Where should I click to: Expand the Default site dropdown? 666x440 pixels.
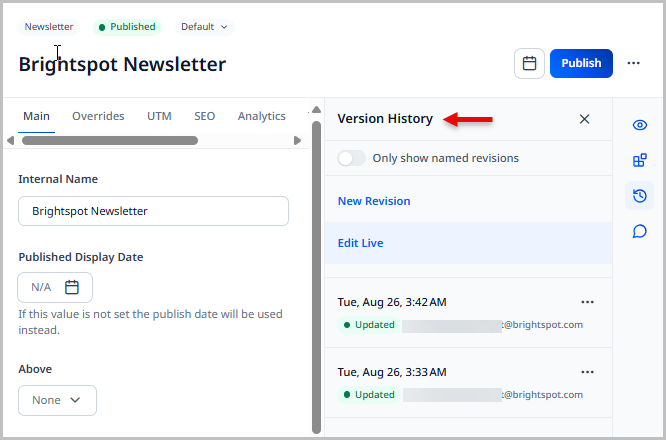204,27
